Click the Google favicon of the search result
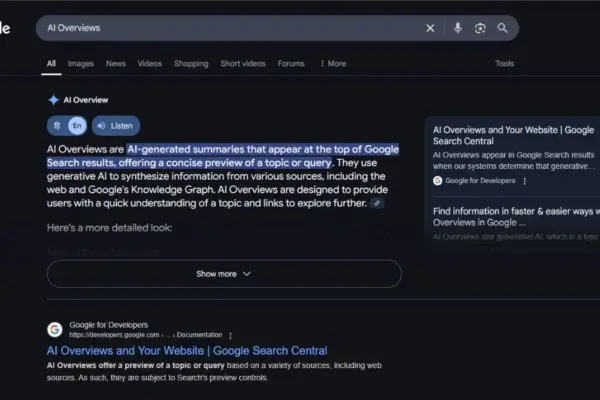The width and height of the screenshot is (600, 400). pyautogui.click(x=55, y=329)
